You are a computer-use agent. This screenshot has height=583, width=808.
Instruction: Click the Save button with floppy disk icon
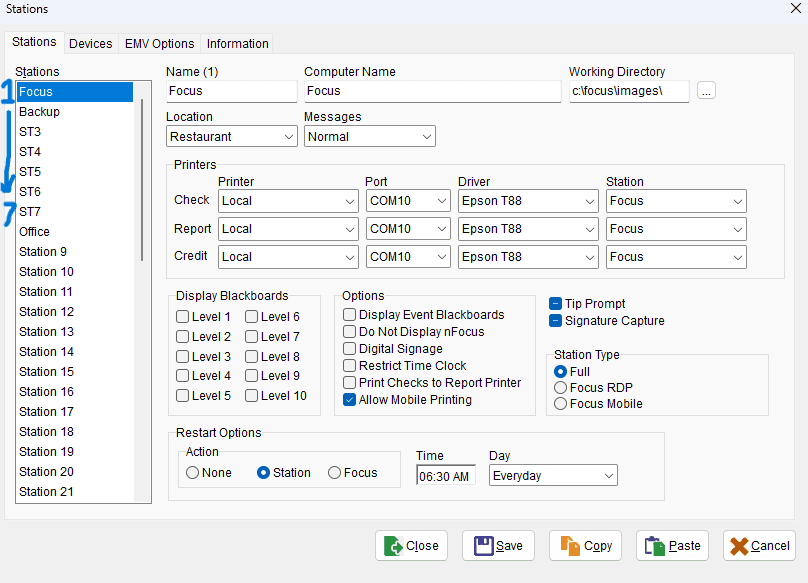497,546
